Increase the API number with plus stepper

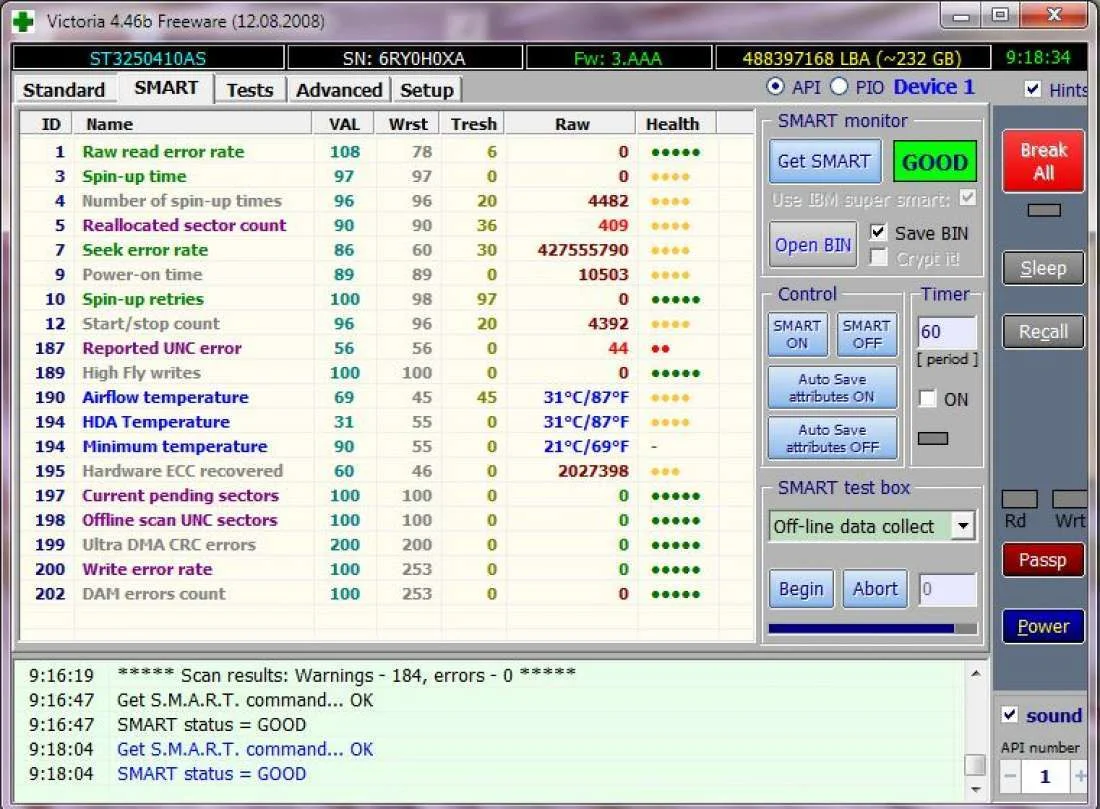coord(1079,776)
